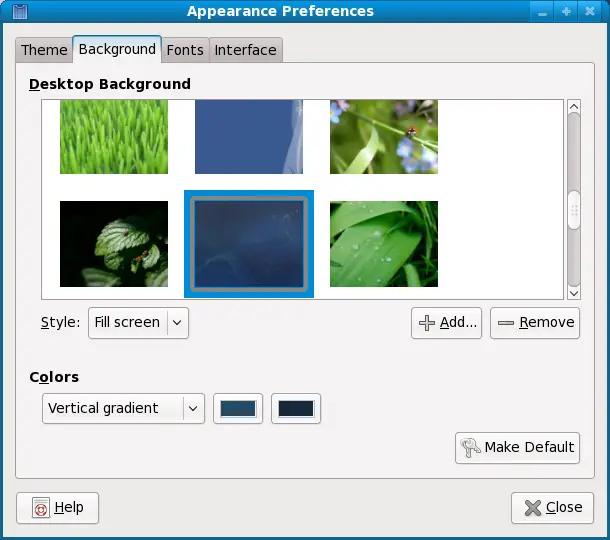Open Help for Appearance Preferences

[57, 507]
